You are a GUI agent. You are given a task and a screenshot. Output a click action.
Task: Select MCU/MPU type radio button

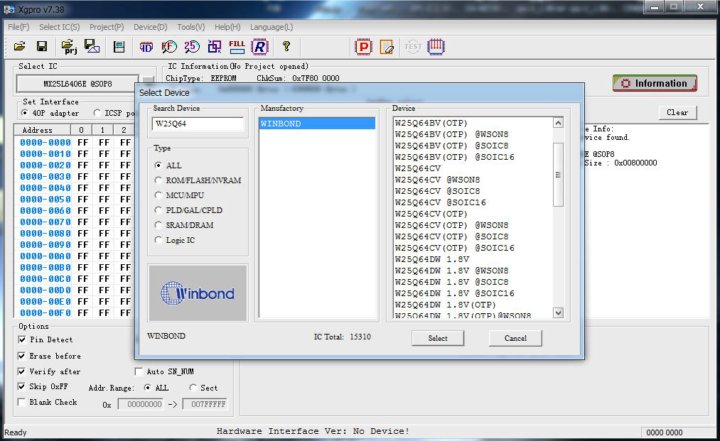(158, 195)
